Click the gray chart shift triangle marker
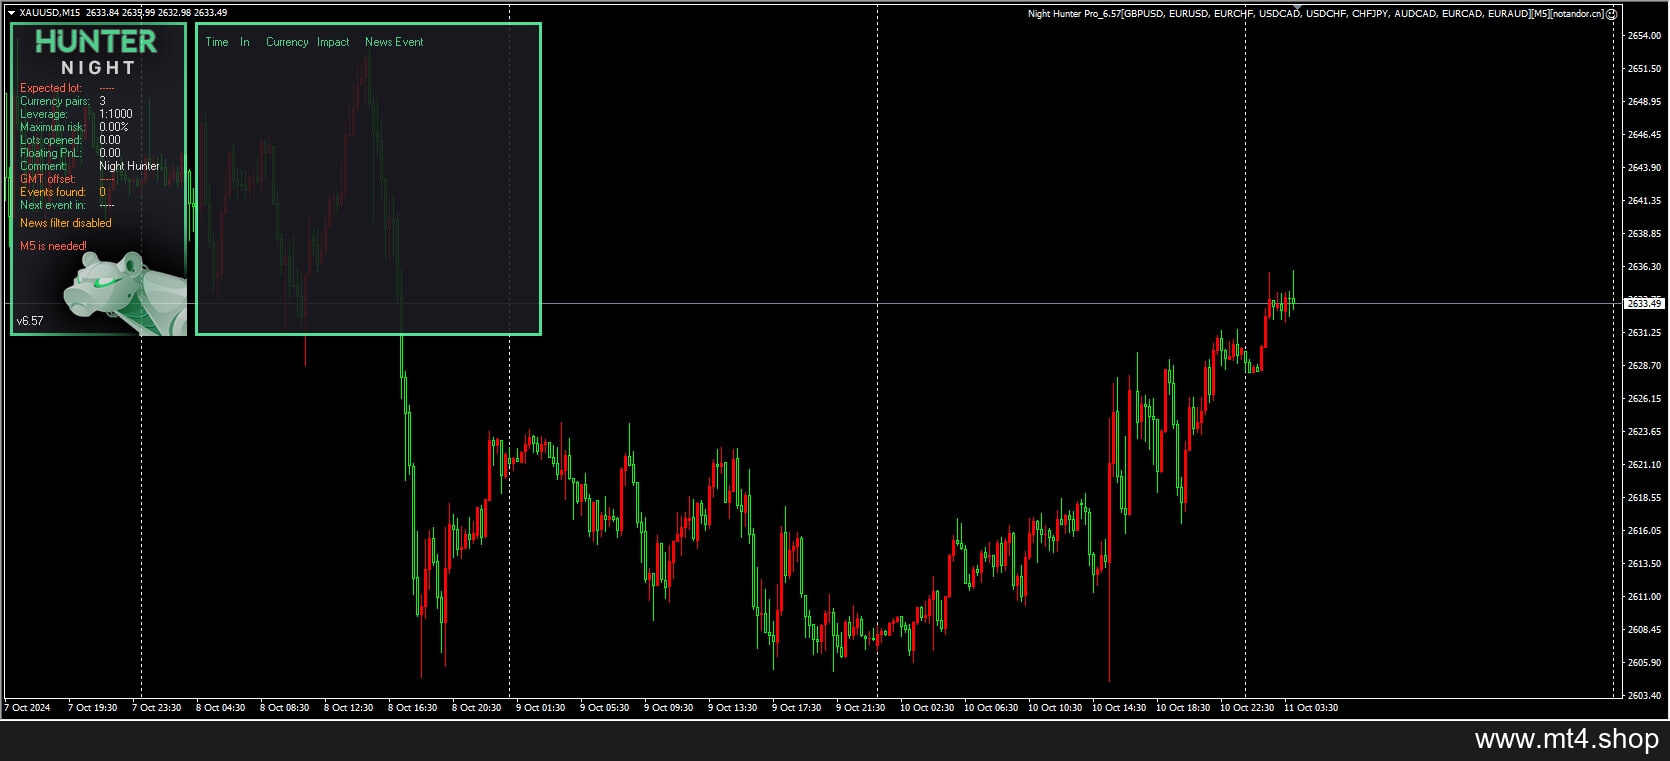Image resolution: width=1670 pixels, height=761 pixels. (1297, 8)
